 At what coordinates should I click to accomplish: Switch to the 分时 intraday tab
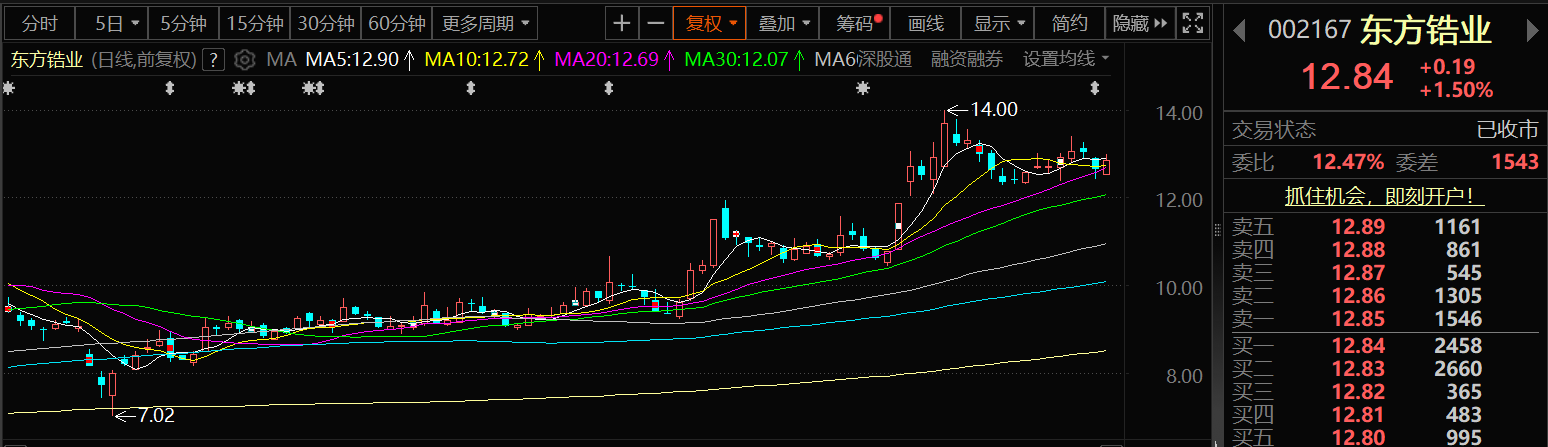pos(40,23)
